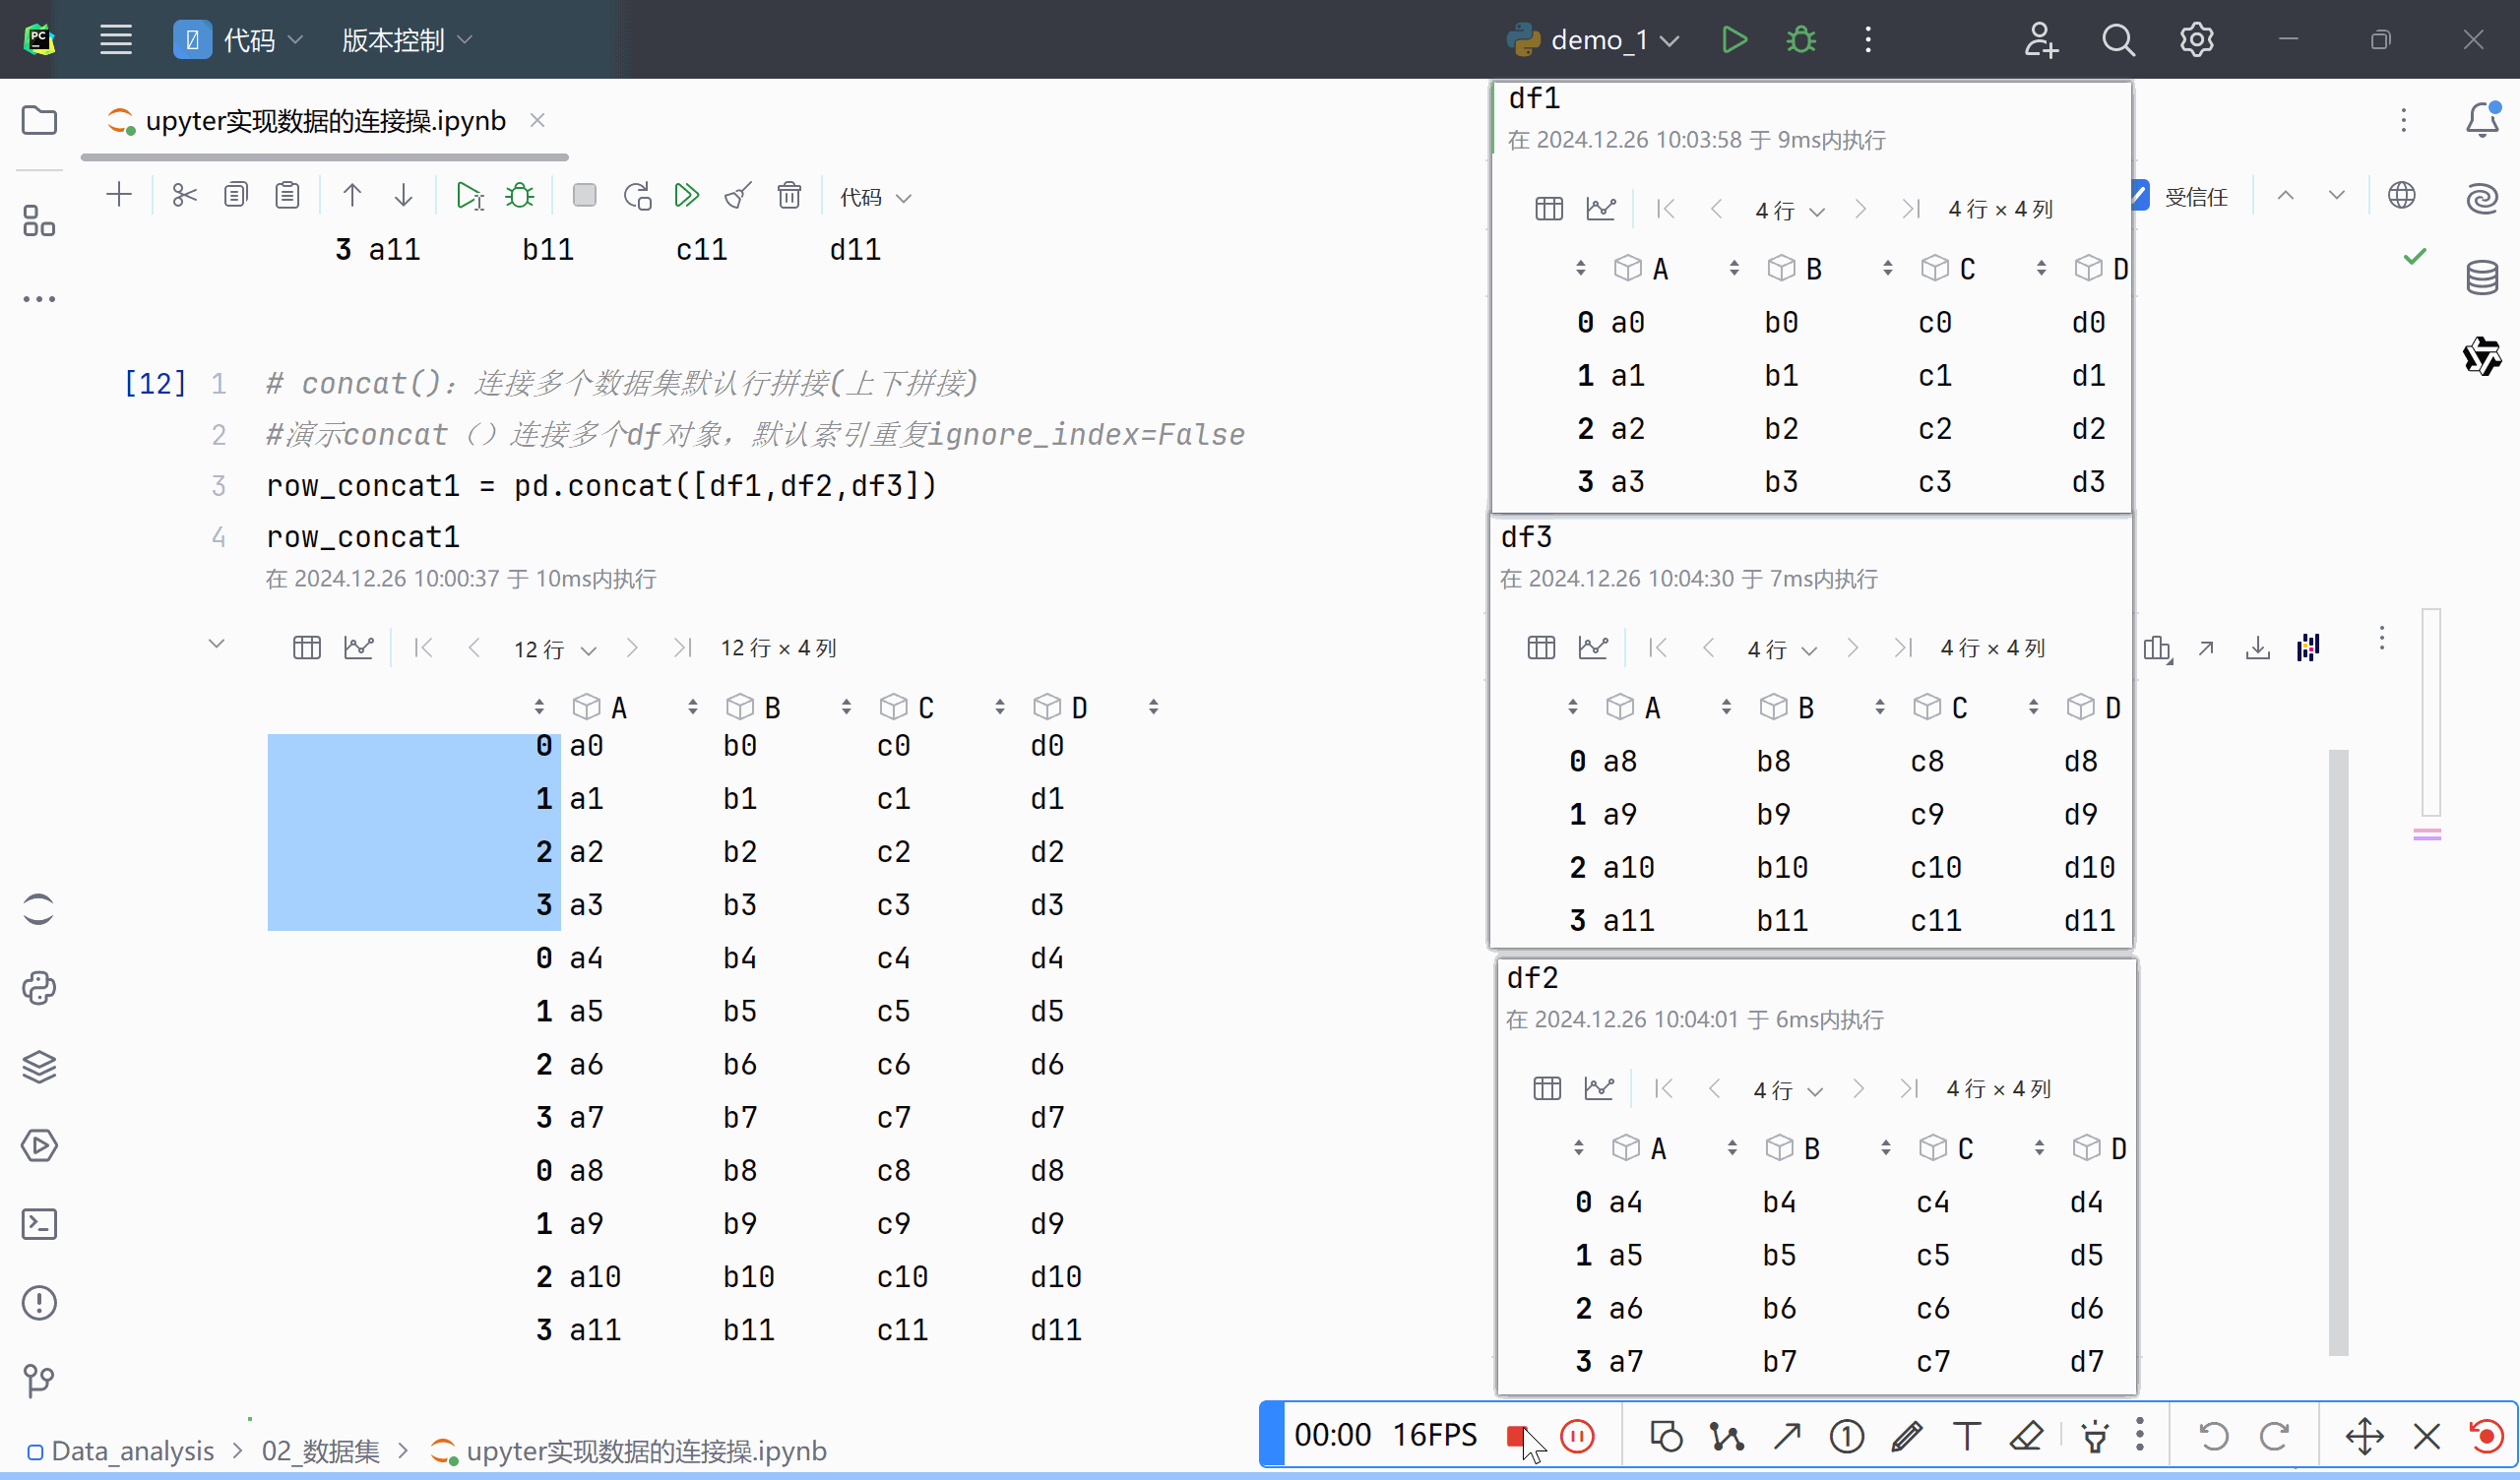Select the recorder text tool

tap(1967, 1437)
